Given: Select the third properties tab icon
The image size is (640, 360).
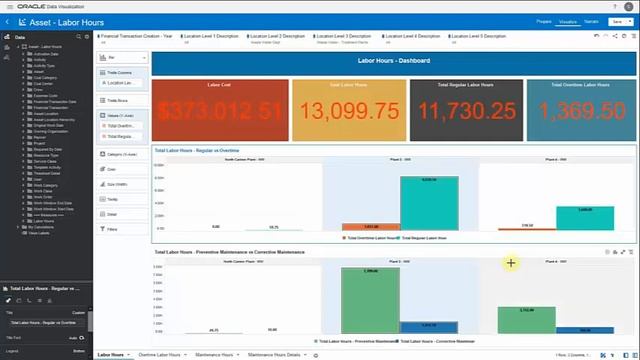Looking at the screenshot, I should click(x=29, y=300).
